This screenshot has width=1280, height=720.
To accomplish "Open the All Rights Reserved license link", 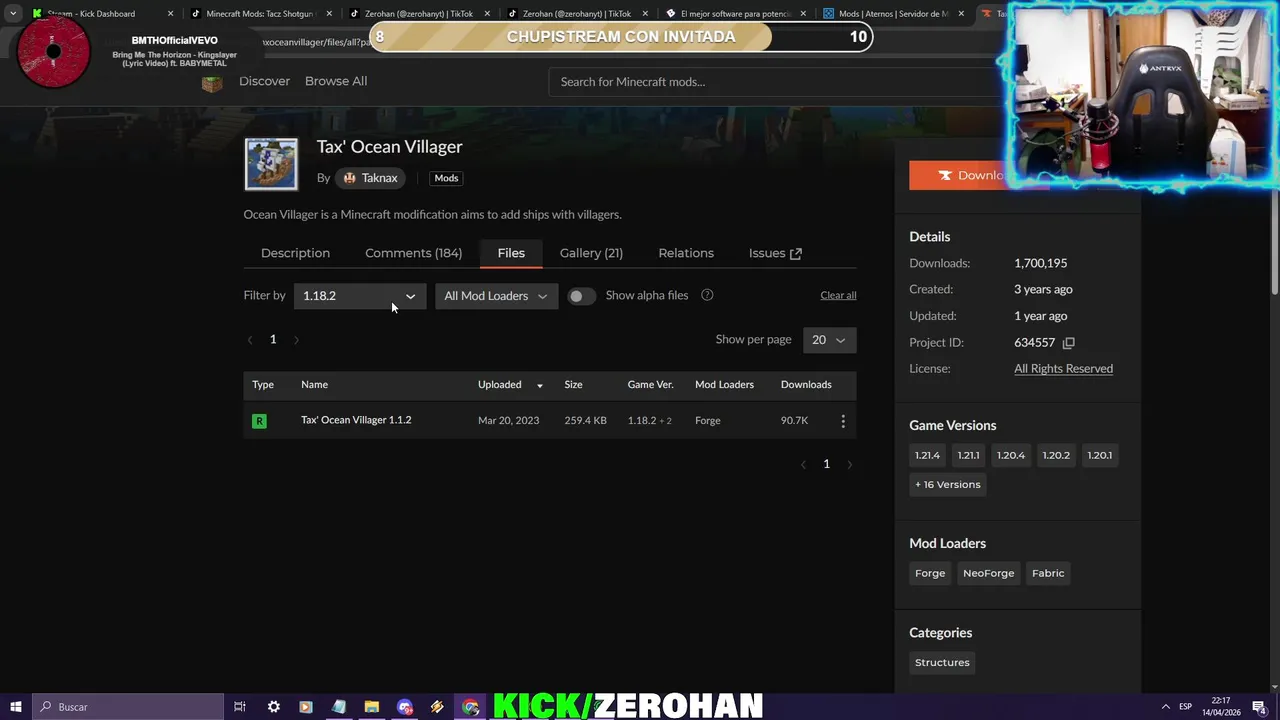I will click(1063, 369).
